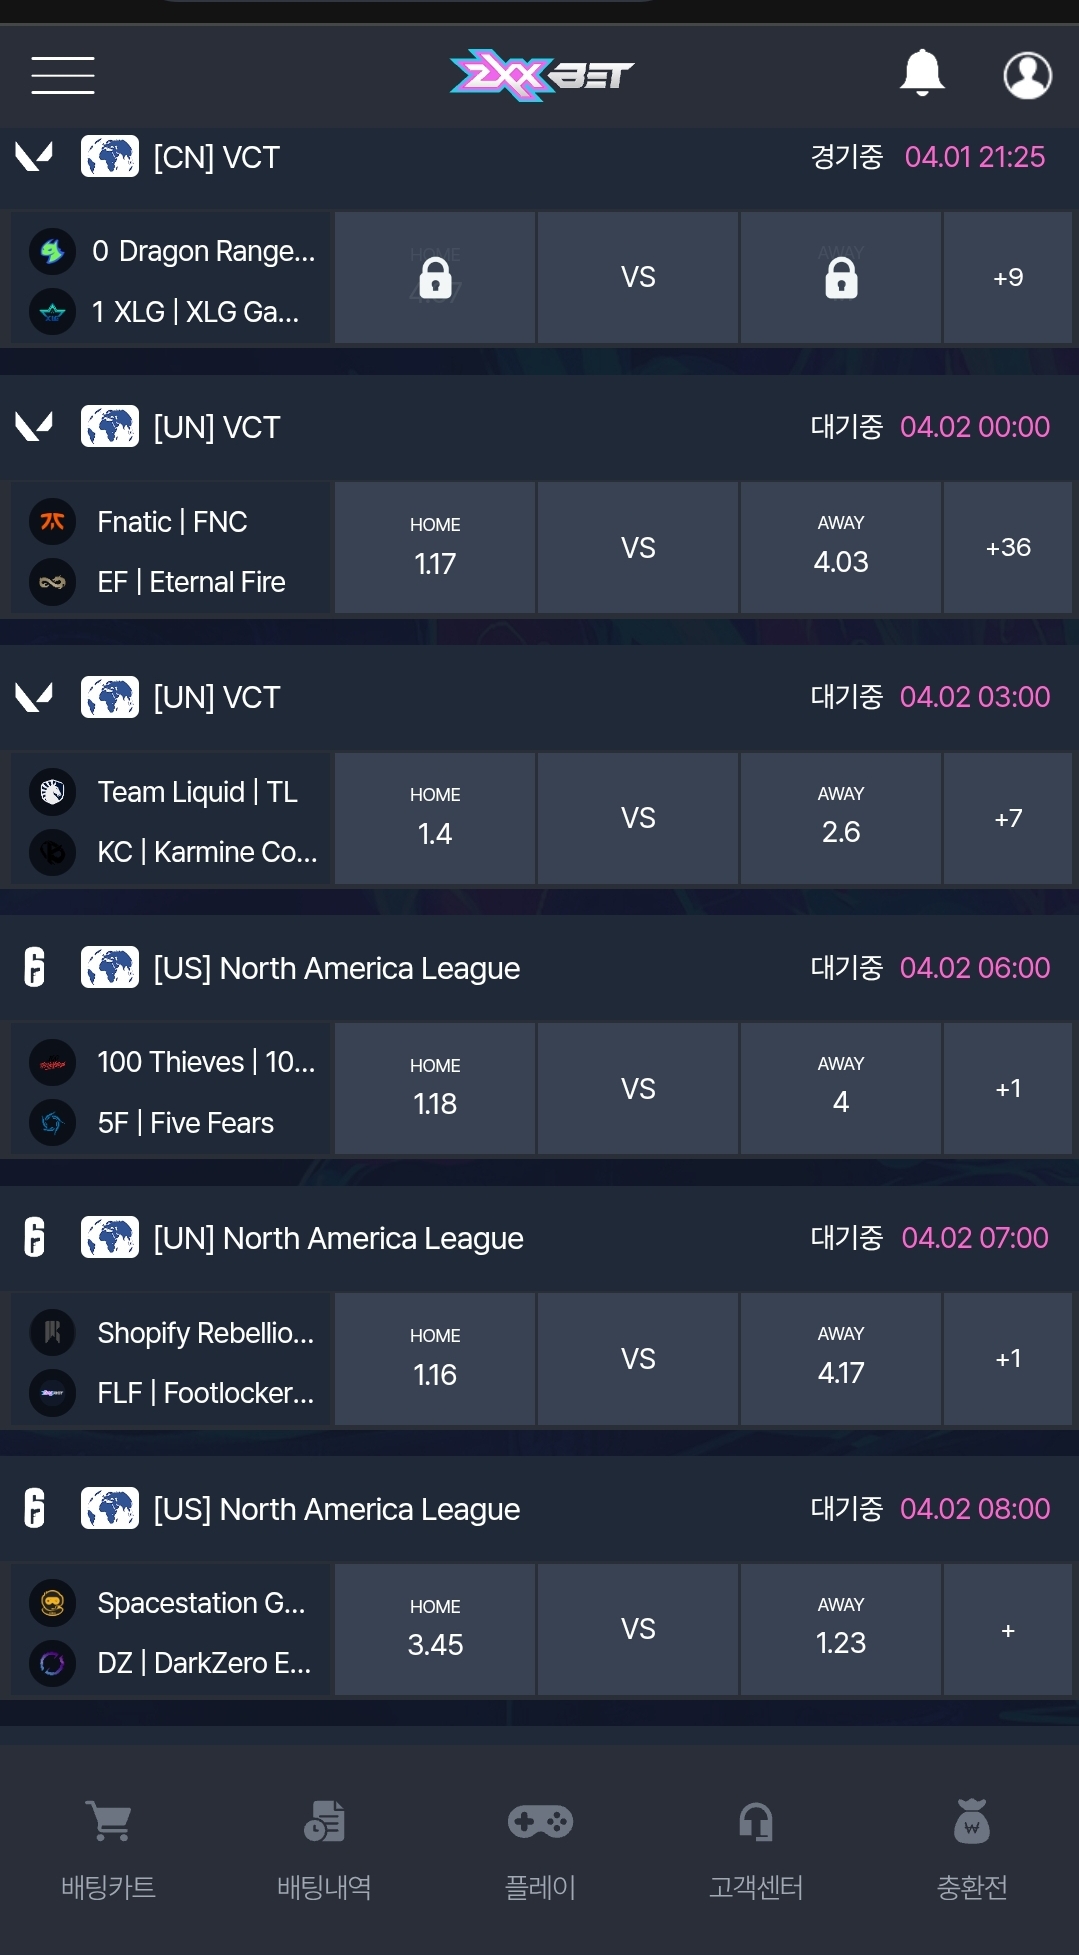Expand +9 markets for Dragon Ranger match
This screenshot has width=1079, height=1955.
tap(1007, 278)
